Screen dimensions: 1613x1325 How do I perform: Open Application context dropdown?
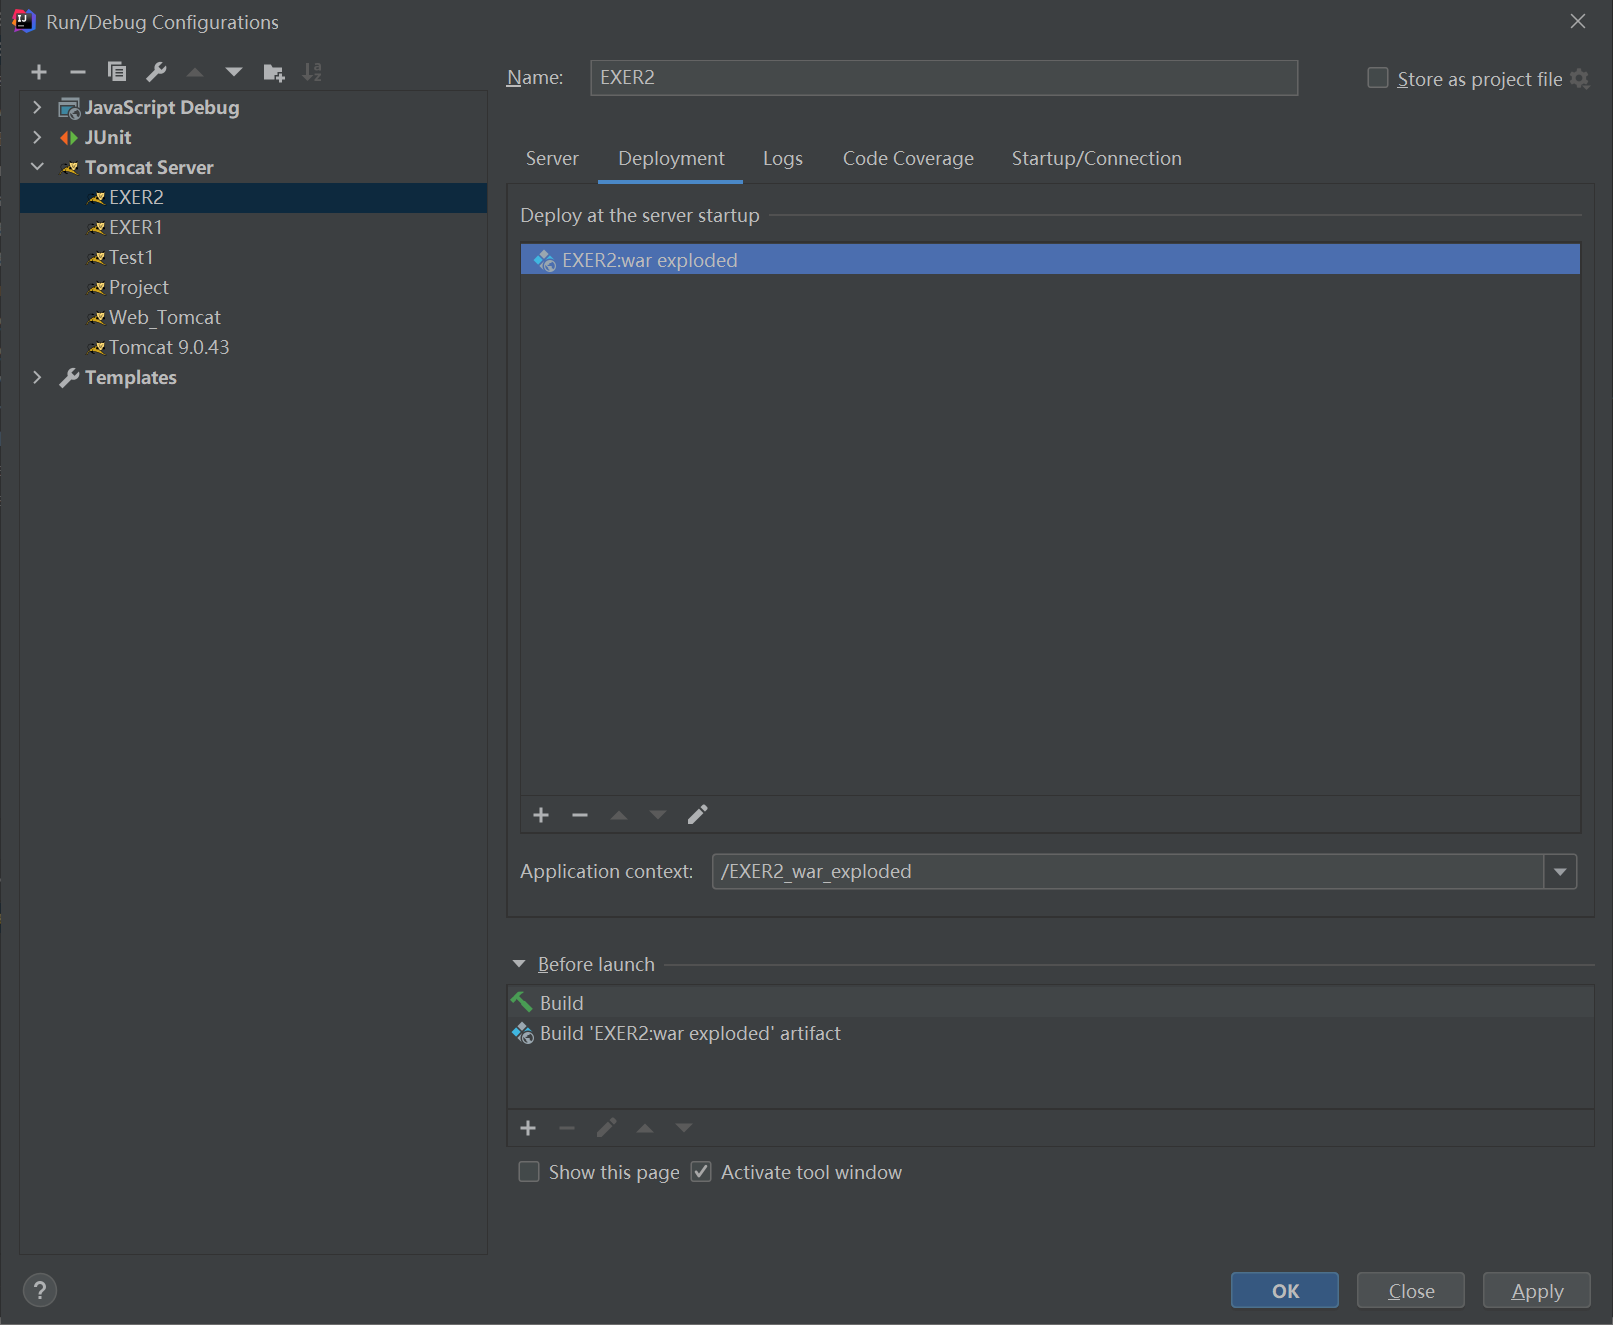1560,872
